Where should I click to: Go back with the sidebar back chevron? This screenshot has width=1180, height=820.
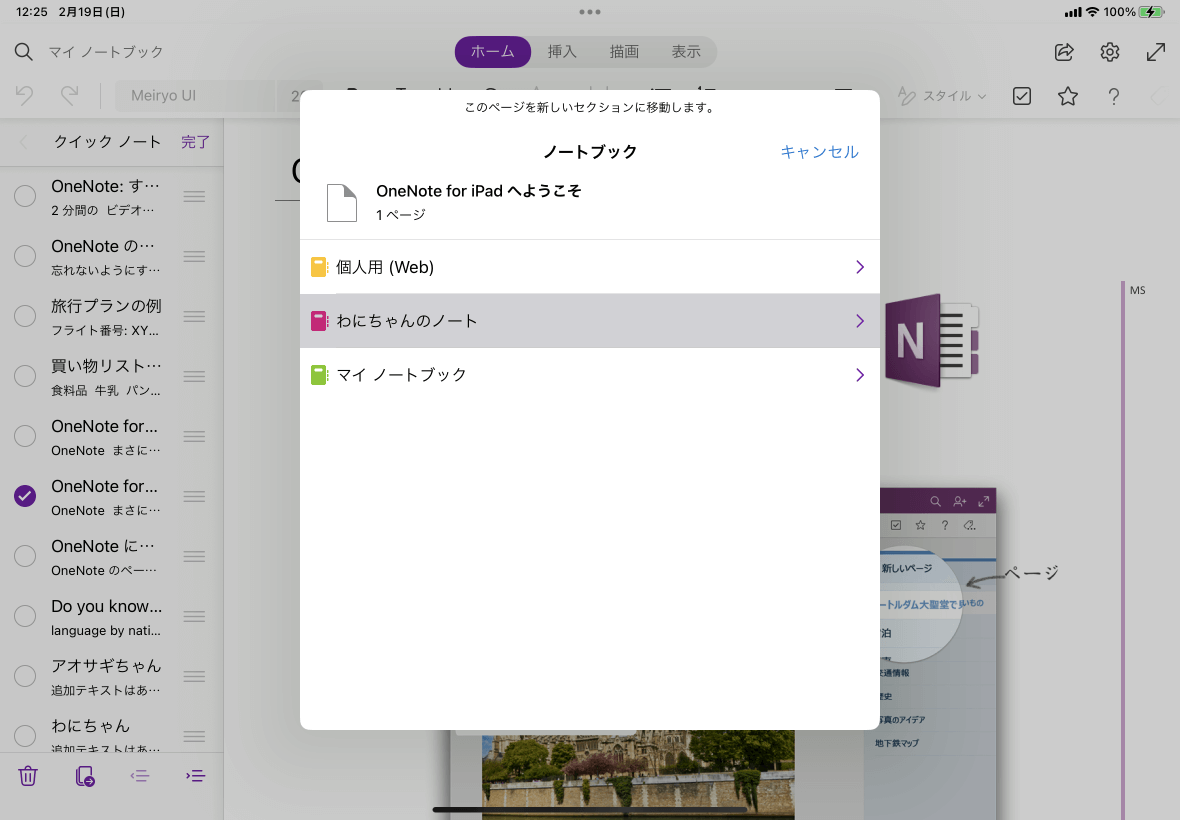pyautogui.click(x=23, y=142)
